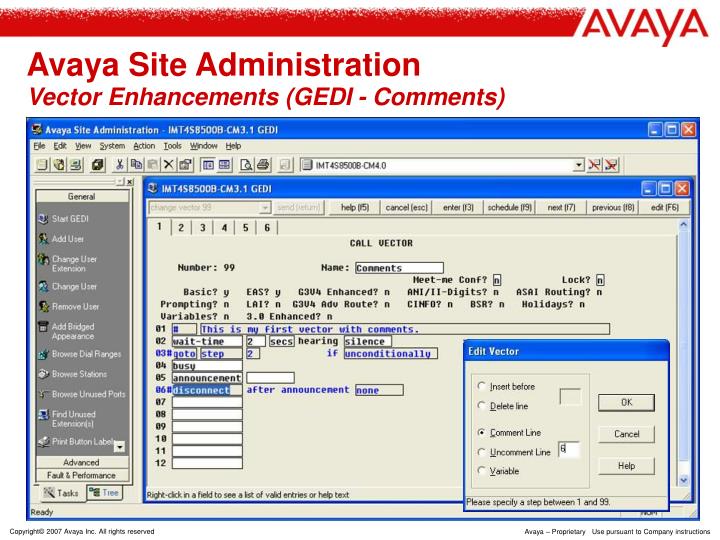The height and width of the screenshot is (540, 720).
Task: Open the change vector 99 command dropdown
Action: click(264, 208)
